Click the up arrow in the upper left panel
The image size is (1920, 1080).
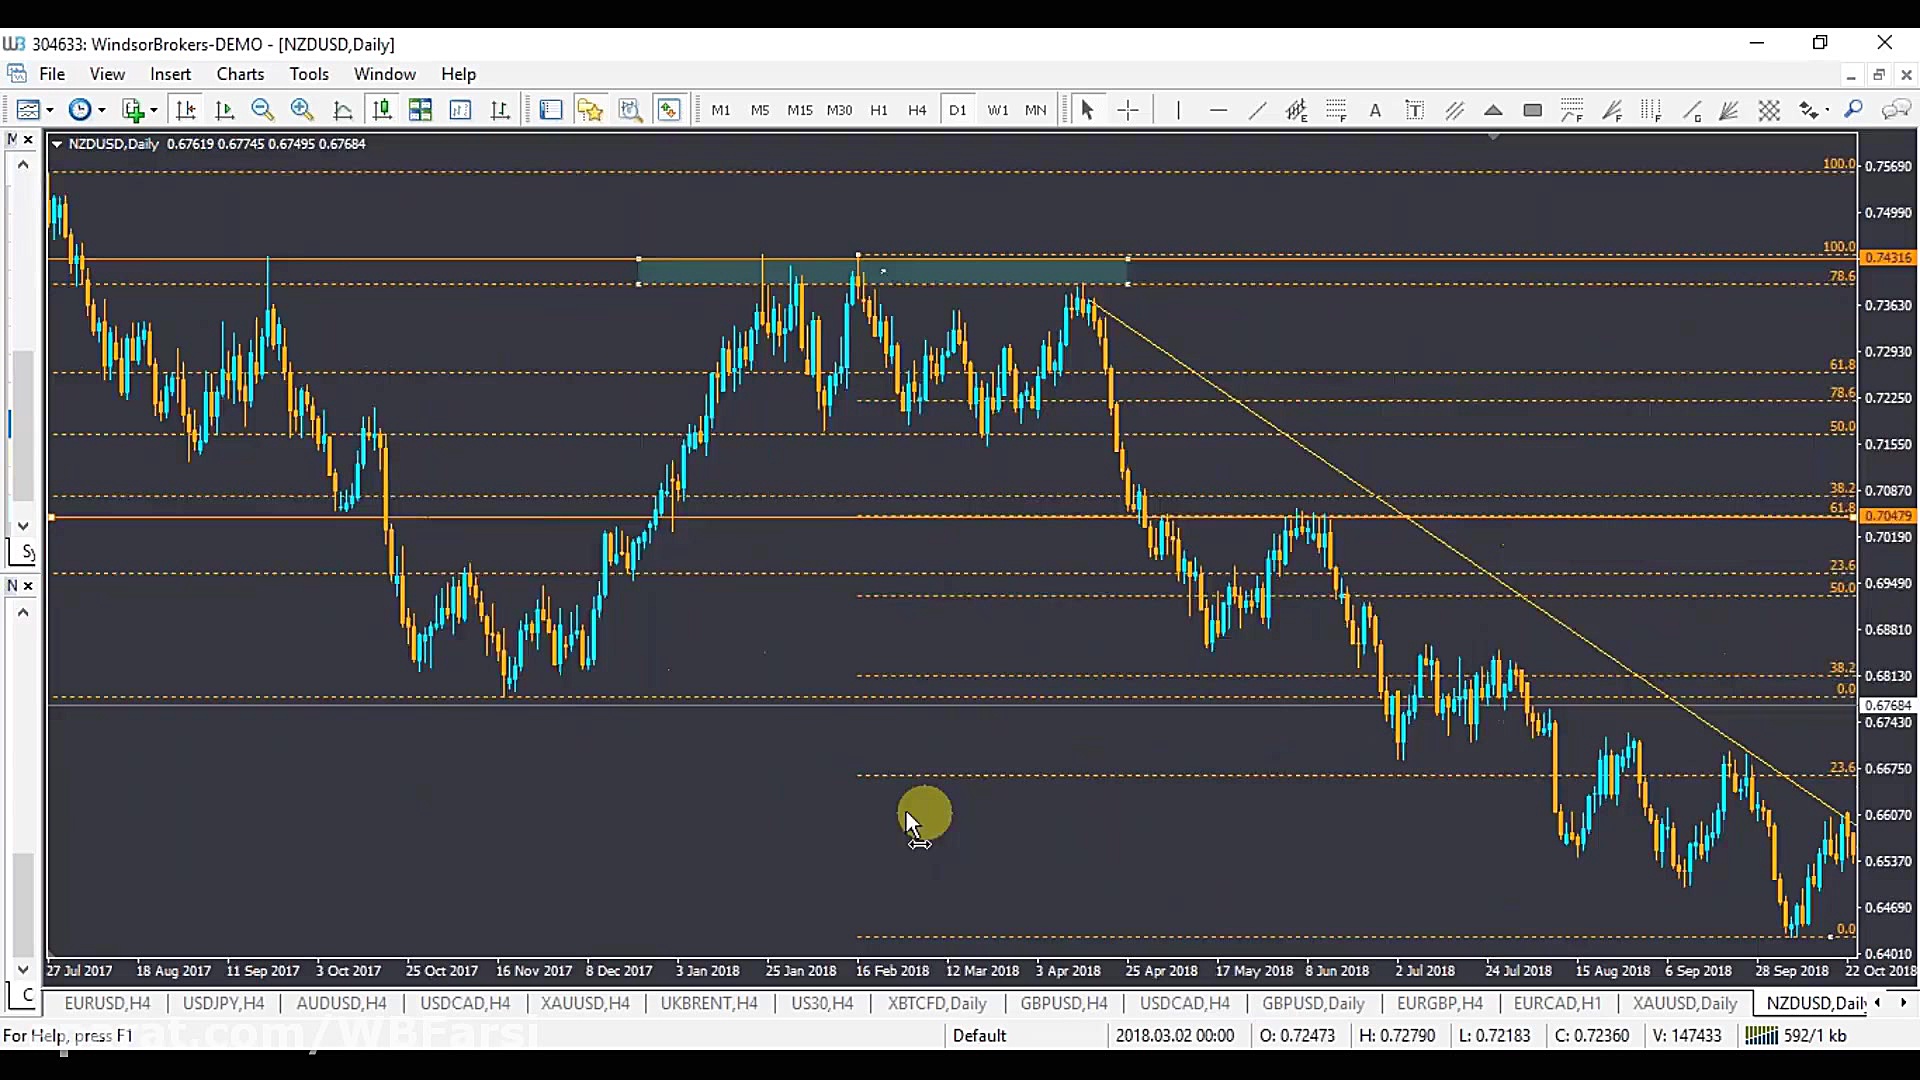point(22,164)
